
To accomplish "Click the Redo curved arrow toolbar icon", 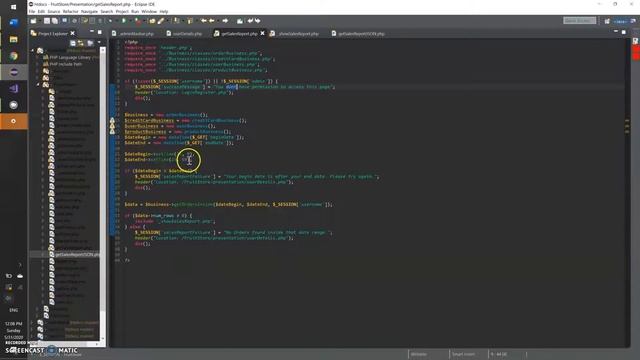I will pyautogui.click(x=258, y=21).
